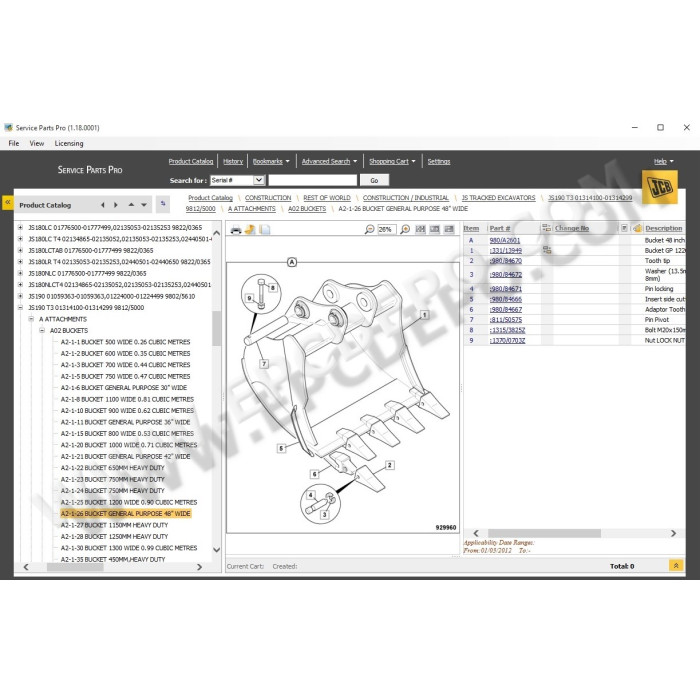Click the Product Catalog forward arrow
This screenshot has height=700, width=700.
click(116, 205)
